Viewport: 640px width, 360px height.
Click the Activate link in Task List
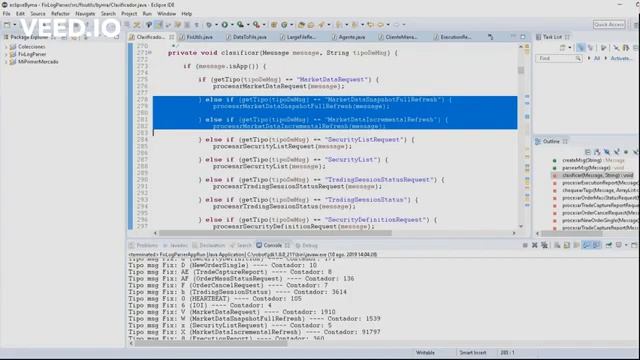point(621,58)
